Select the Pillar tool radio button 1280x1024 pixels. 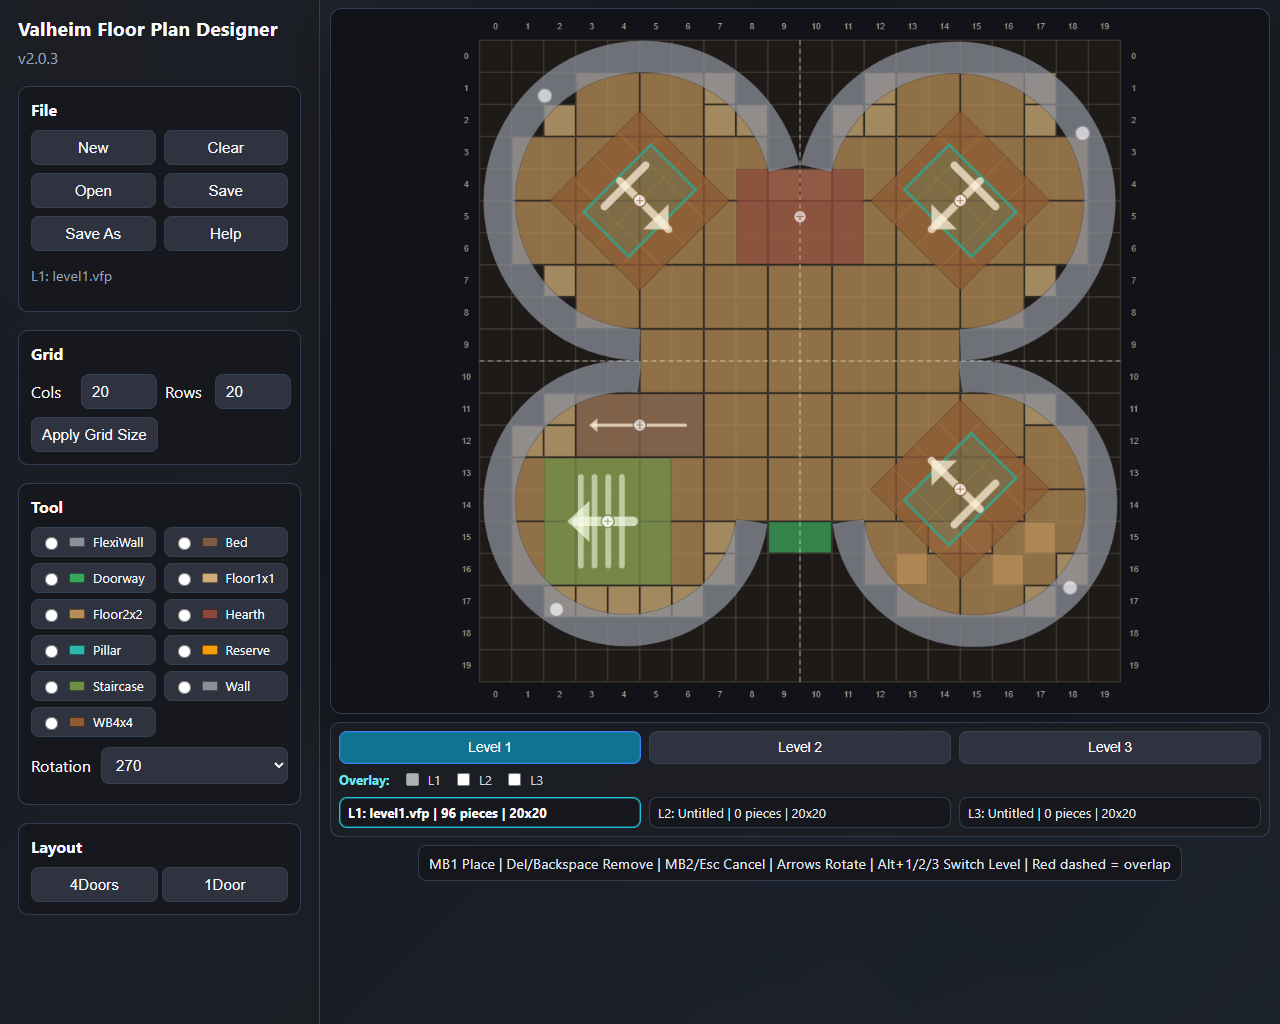(51, 651)
